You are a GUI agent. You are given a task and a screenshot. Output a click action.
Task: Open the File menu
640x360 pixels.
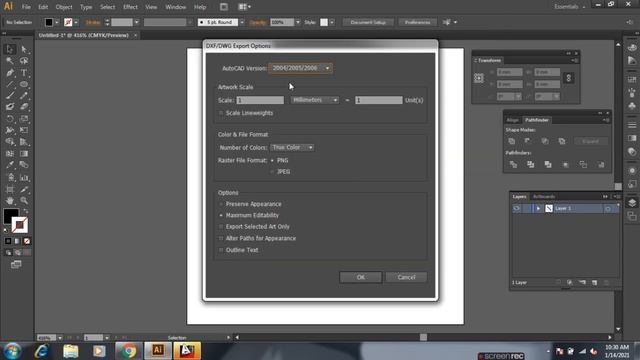coord(26,7)
